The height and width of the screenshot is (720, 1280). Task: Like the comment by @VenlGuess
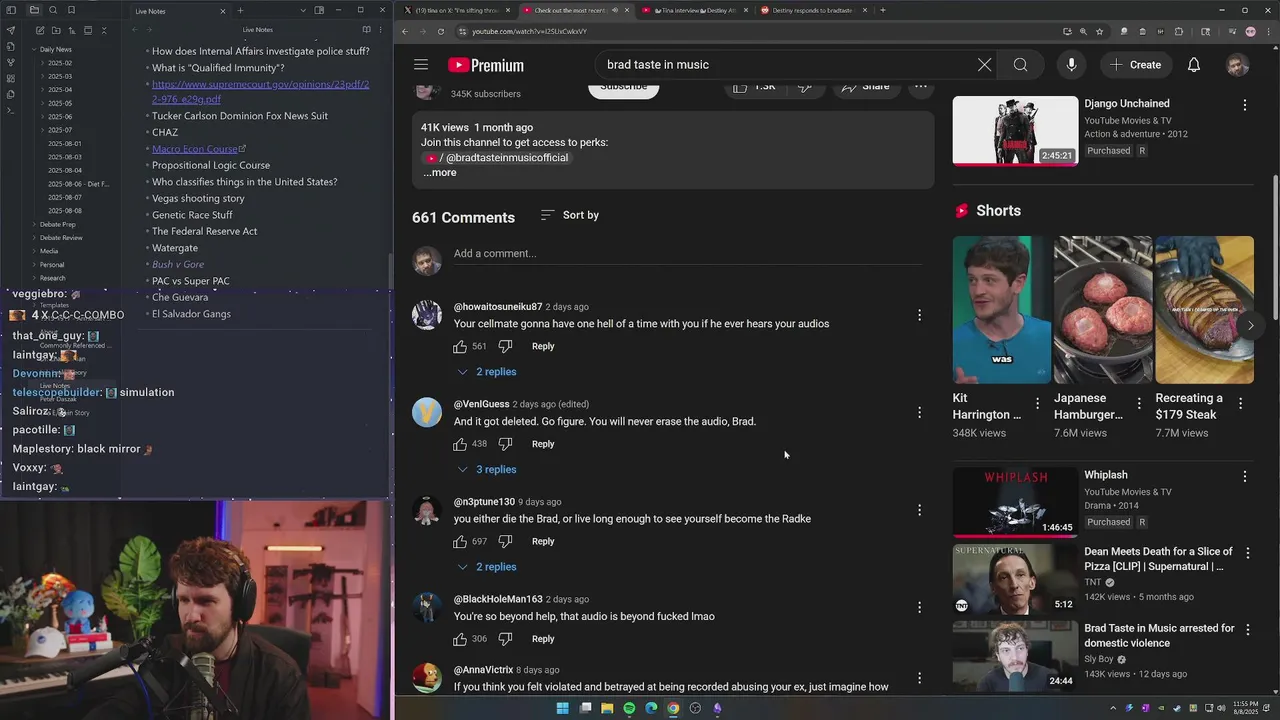(x=460, y=444)
